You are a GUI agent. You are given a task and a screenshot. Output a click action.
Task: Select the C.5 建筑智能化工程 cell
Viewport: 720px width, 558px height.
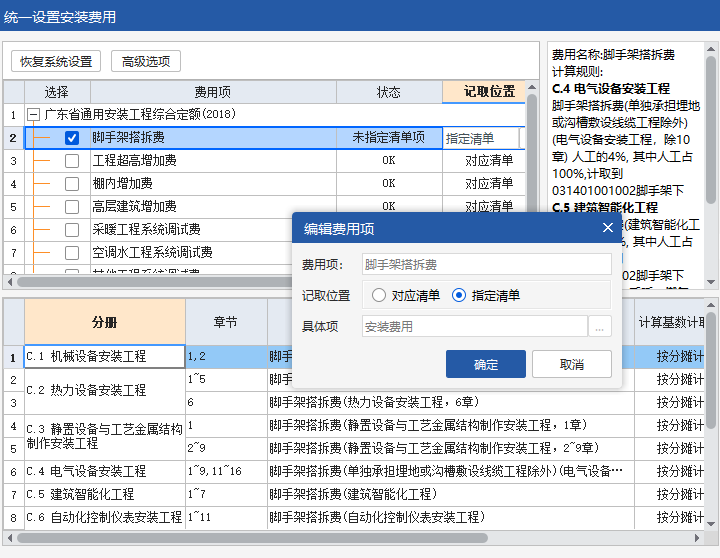coord(105,494)
